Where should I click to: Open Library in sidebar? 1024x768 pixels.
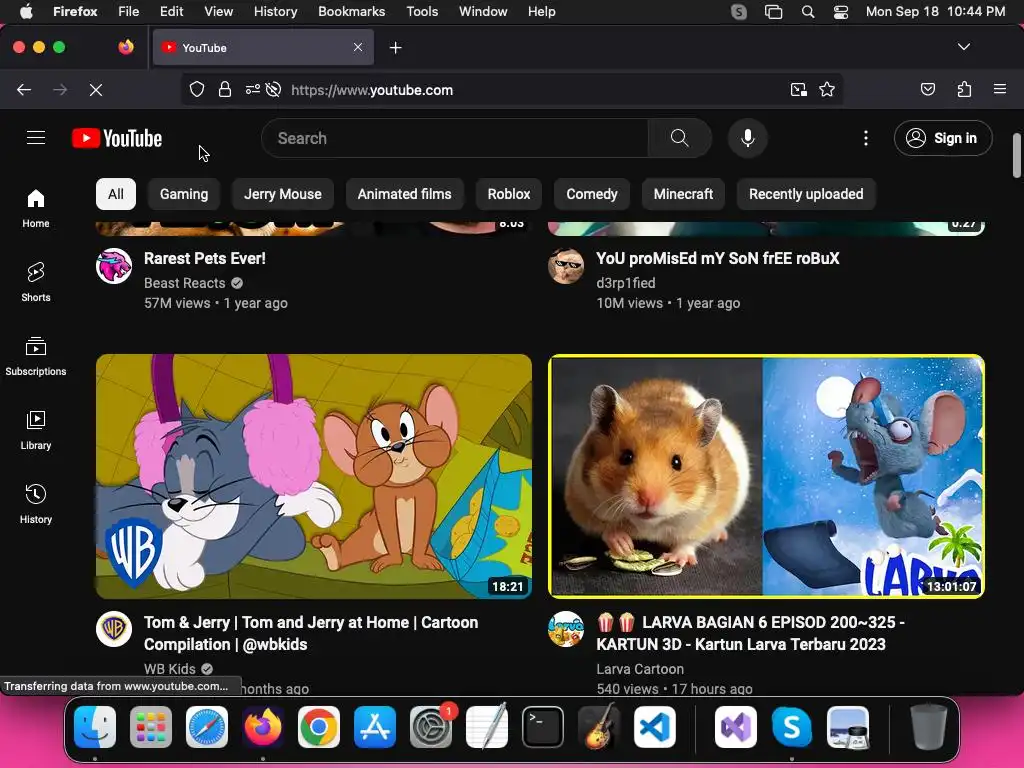coord(36,430)
